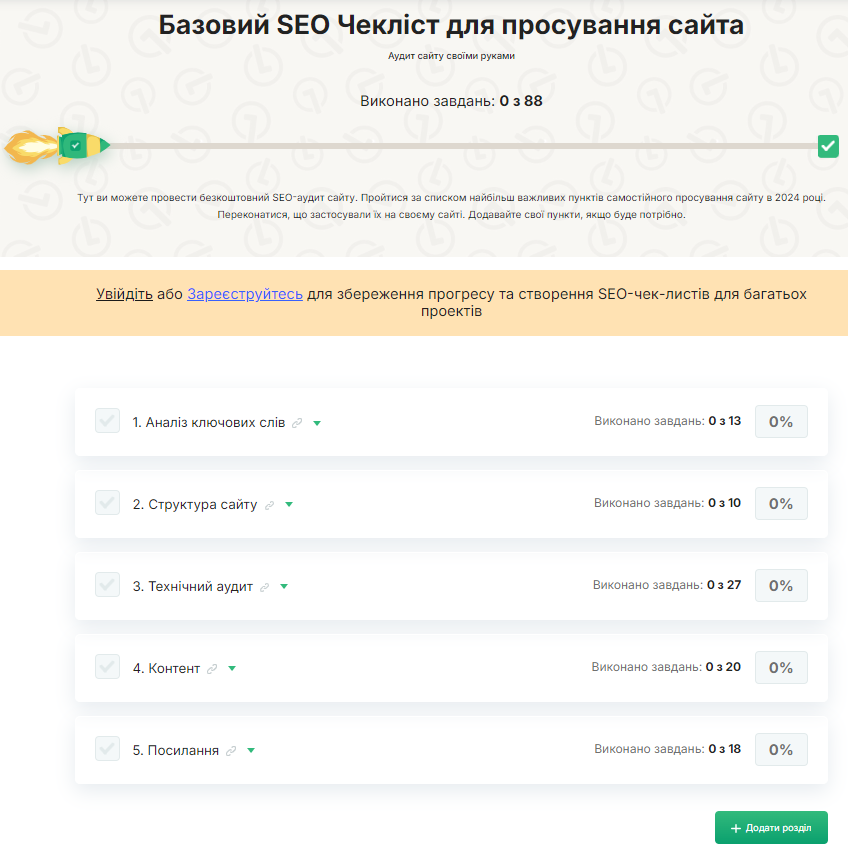Click link icon next to Структура сайту
This screenshot has height=848, width=848.
(269, 505)
